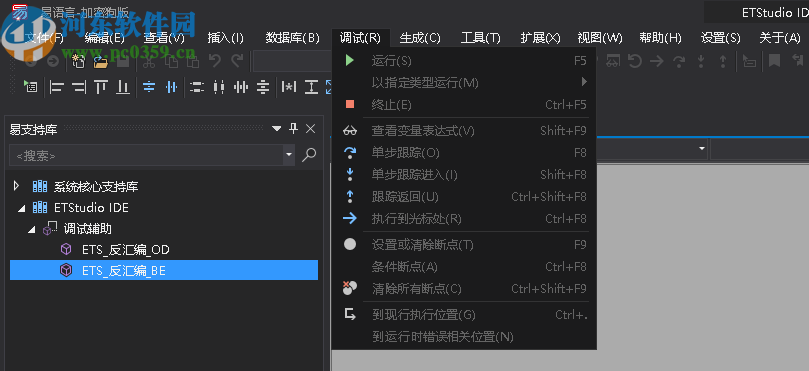Click the align left edges icon
The height and width of the screenshot is (371, 809).
pos(56,87)
